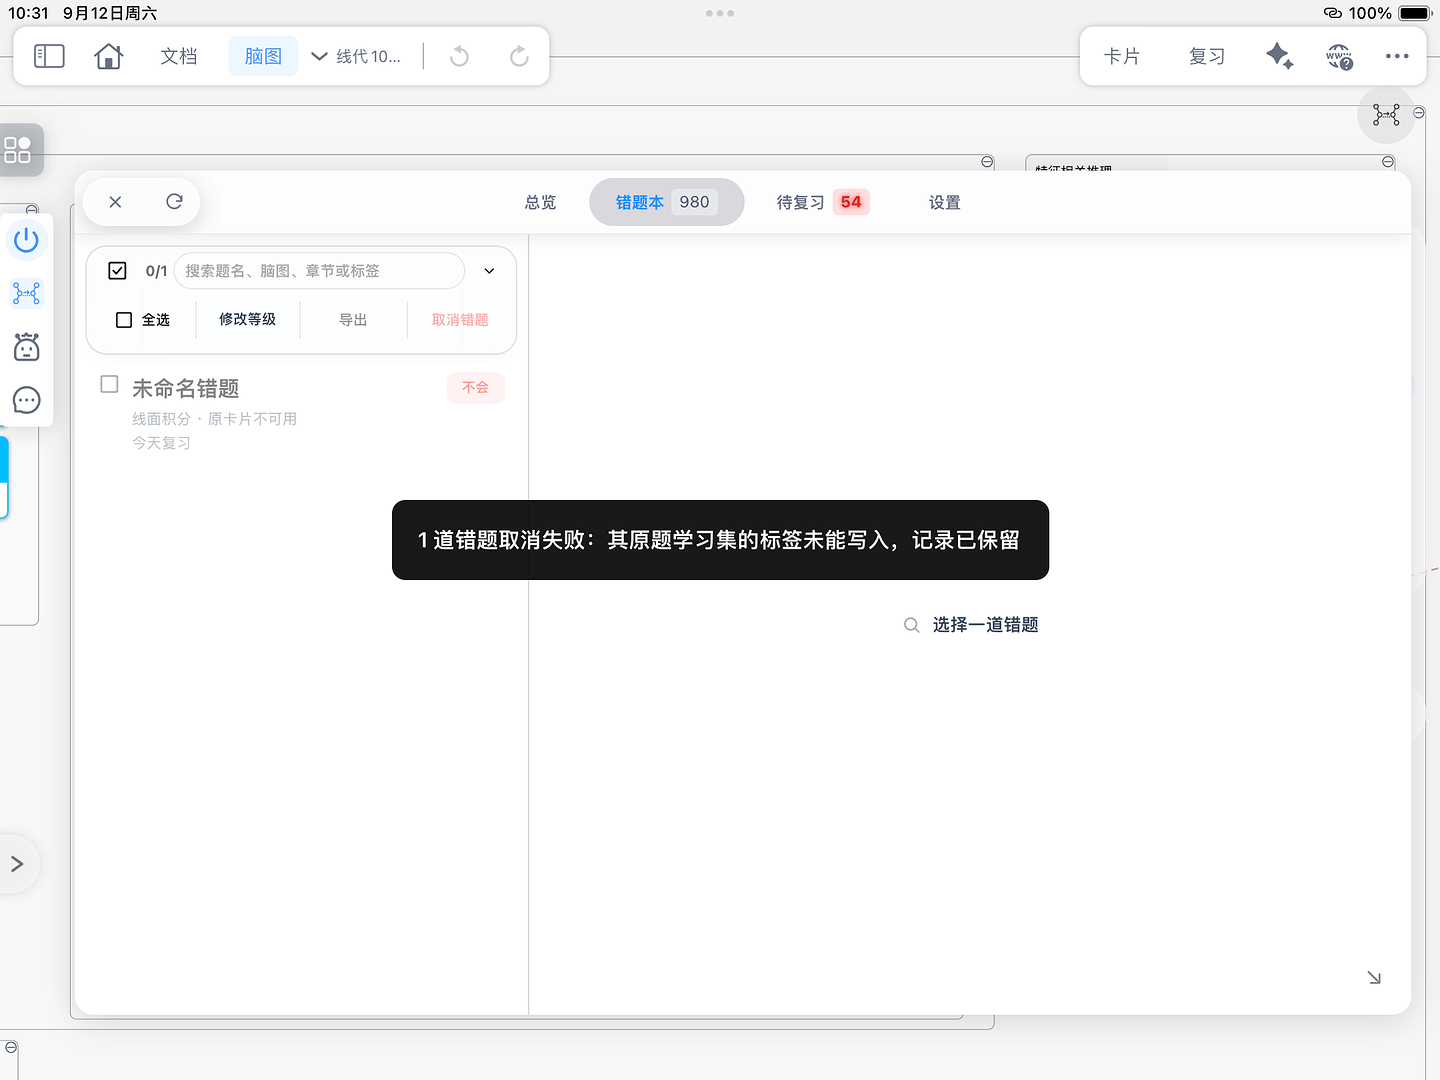
Task: Open the 设置 tab
Action: 944,202
